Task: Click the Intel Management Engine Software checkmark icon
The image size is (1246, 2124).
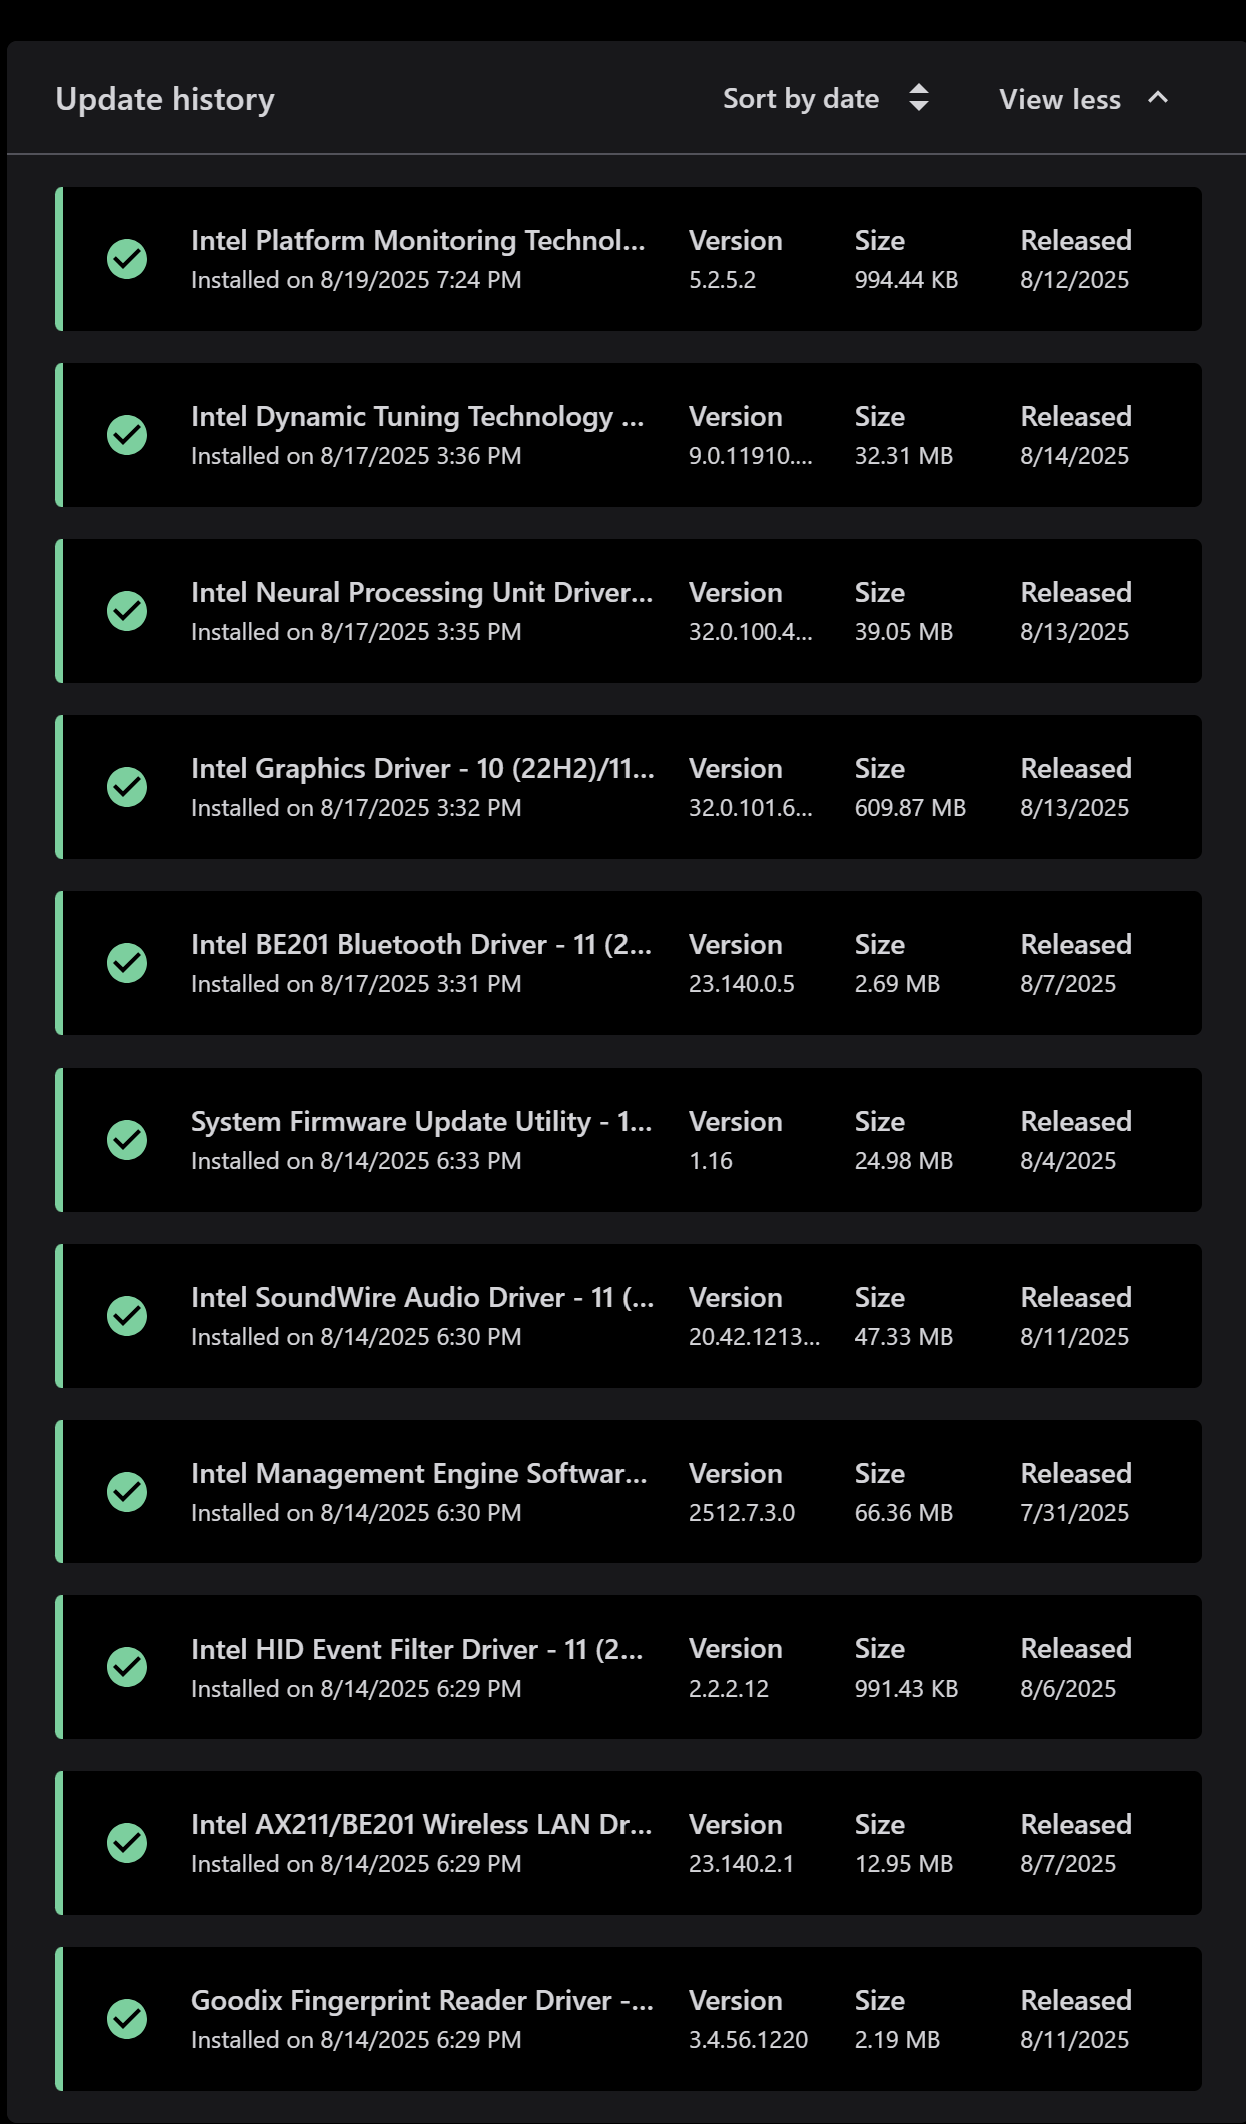Action: coord(127,1492)
